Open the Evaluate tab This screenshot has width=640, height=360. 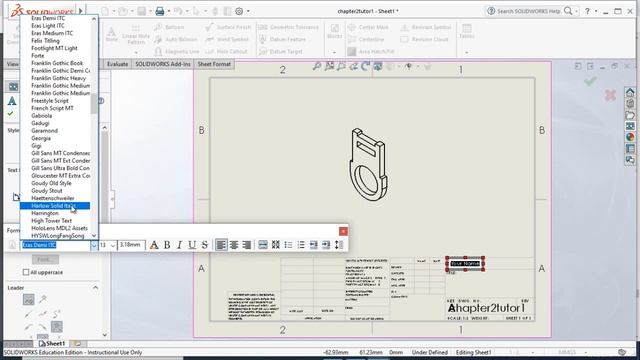[x=118, y=64]
